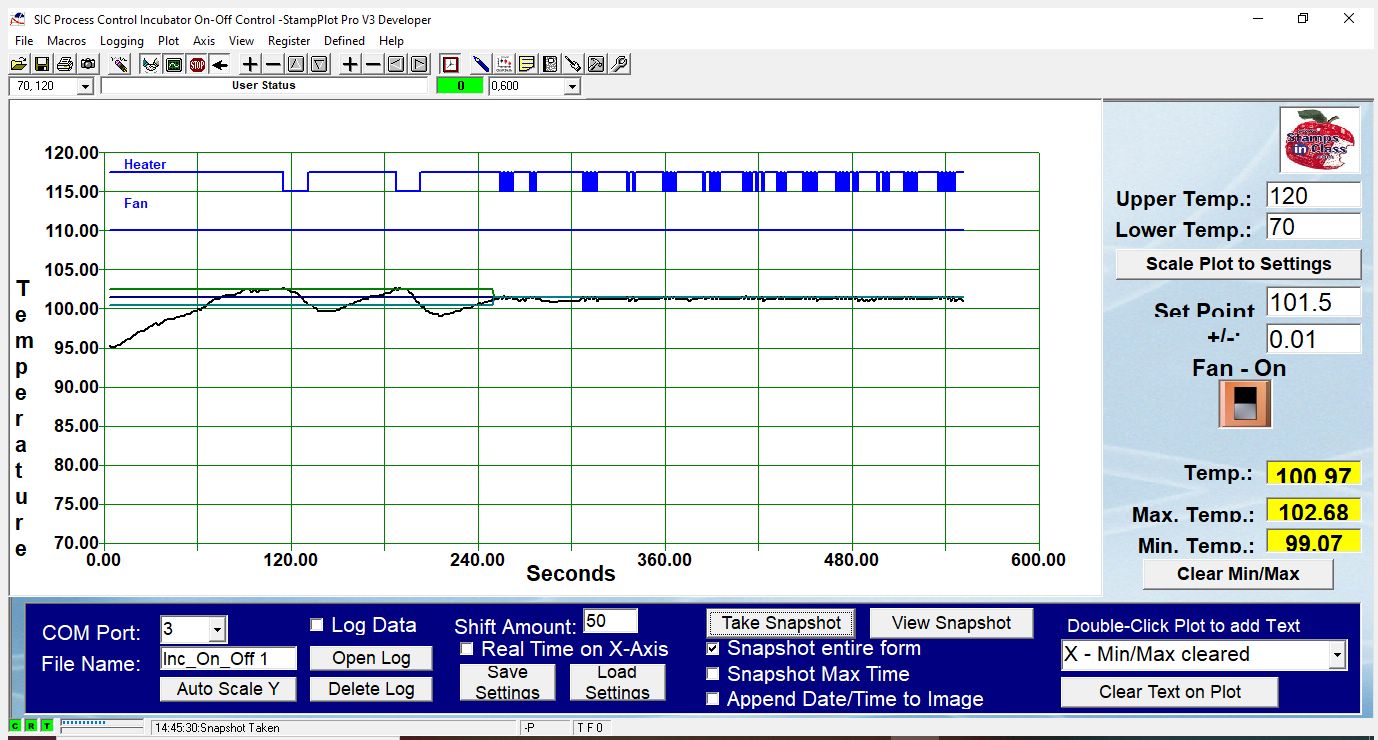
Task: Click the Upper Temp. input field
Action: (1313, 195)
